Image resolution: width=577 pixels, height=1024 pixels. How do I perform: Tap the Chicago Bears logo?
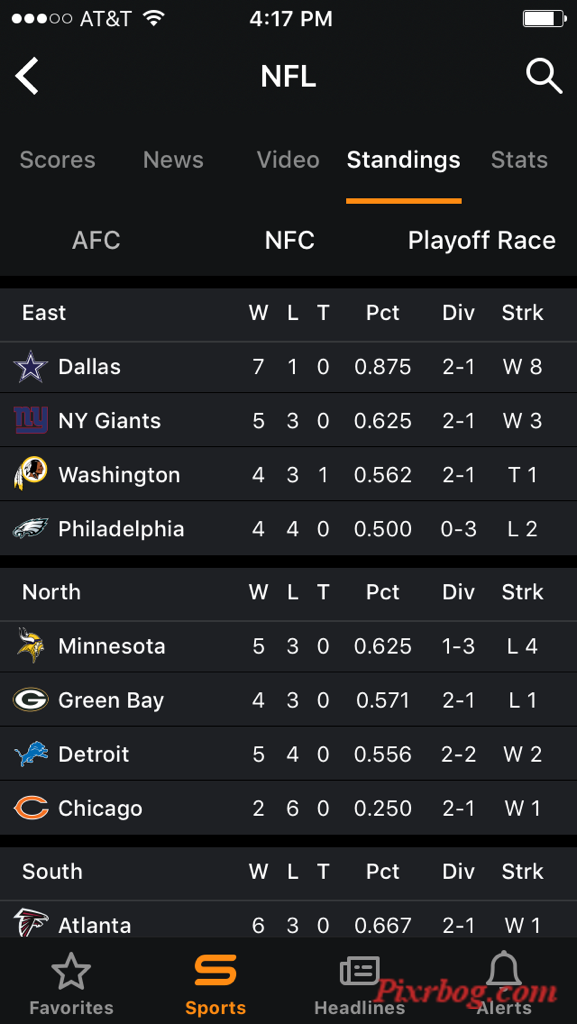tap(31, 808)
